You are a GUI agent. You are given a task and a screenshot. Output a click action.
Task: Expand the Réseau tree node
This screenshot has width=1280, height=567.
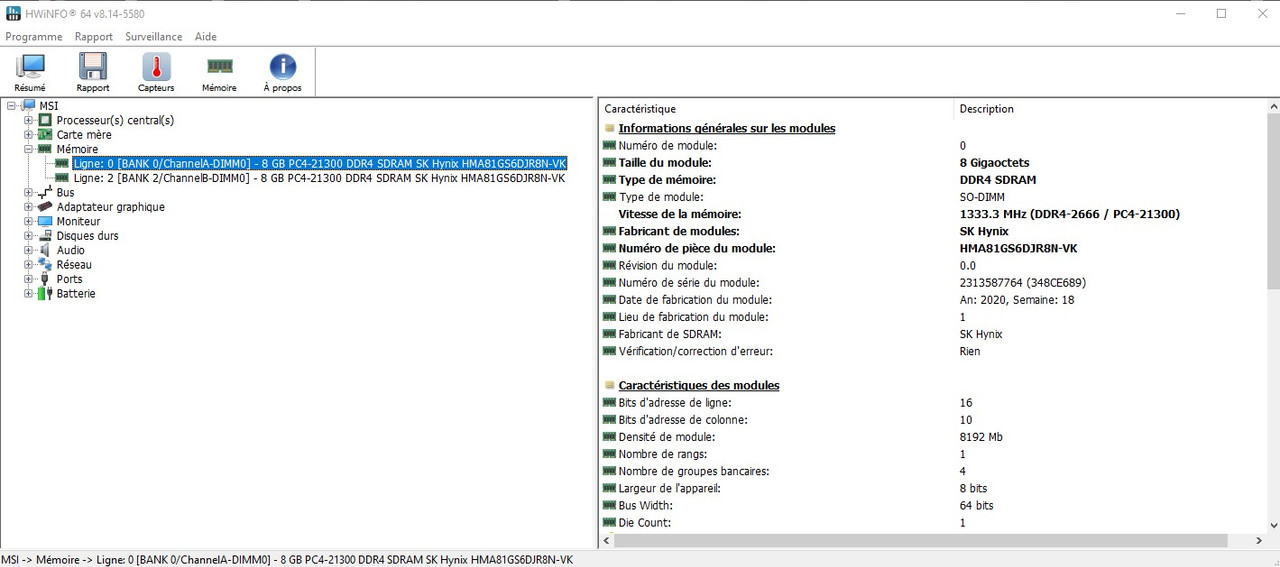pyautogui.click(x=29, y=265)
